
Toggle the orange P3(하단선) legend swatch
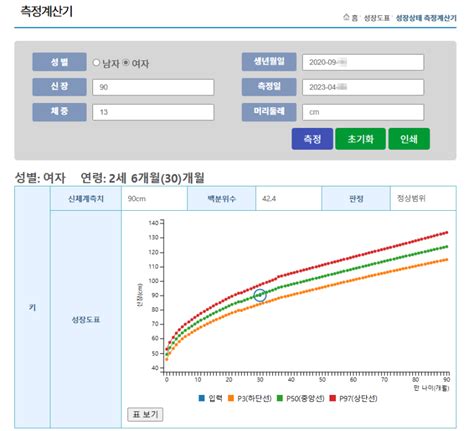click(231, 398)
